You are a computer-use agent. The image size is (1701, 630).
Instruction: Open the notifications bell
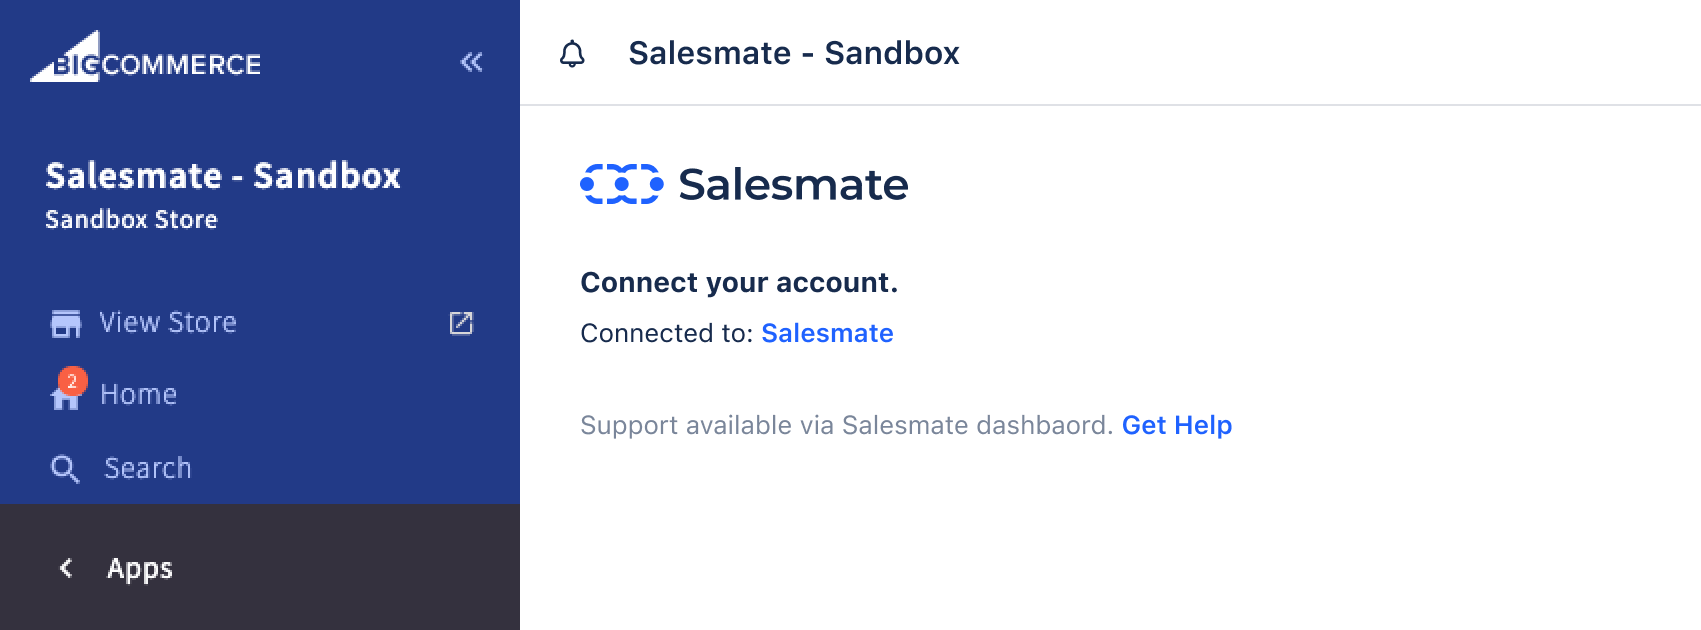pyautogui.click(x=572, y=54)
